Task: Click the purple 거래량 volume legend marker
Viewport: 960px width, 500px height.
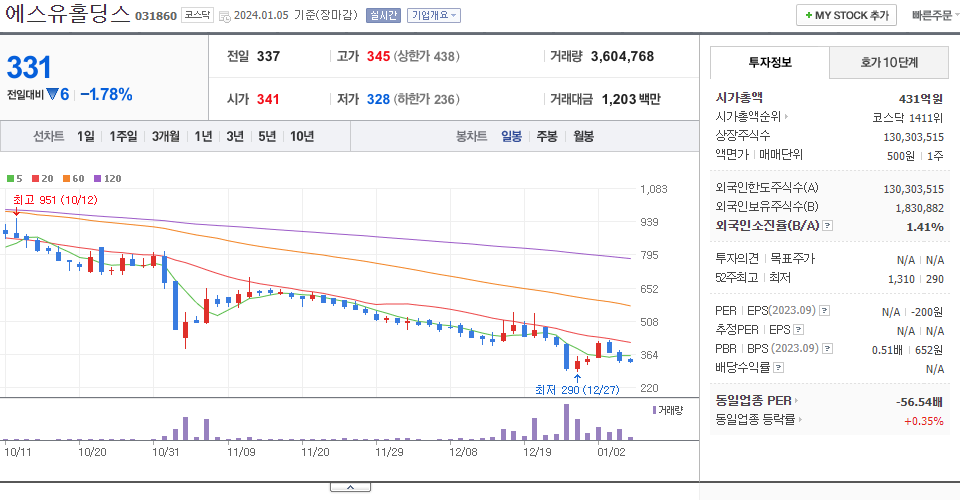Action: click(x=654, y=410)
